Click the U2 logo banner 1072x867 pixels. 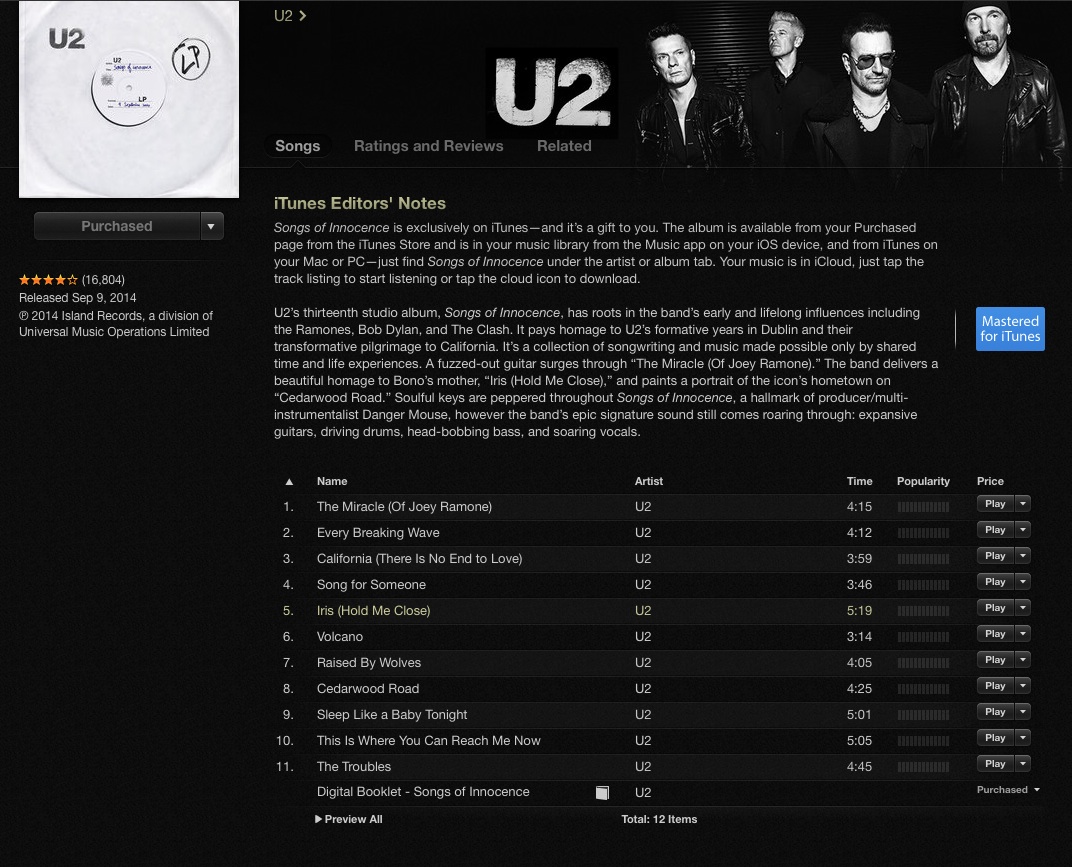tap(552, 92)
